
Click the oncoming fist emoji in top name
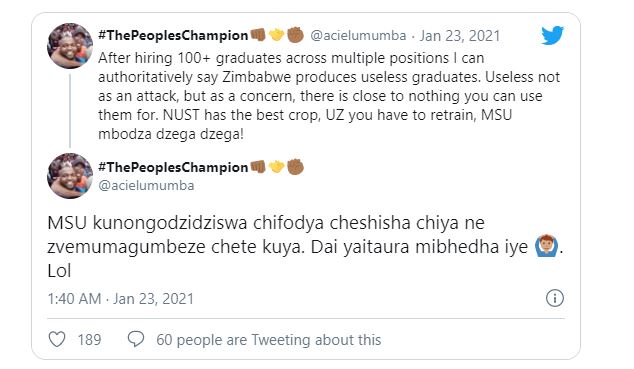click(258, 35)
